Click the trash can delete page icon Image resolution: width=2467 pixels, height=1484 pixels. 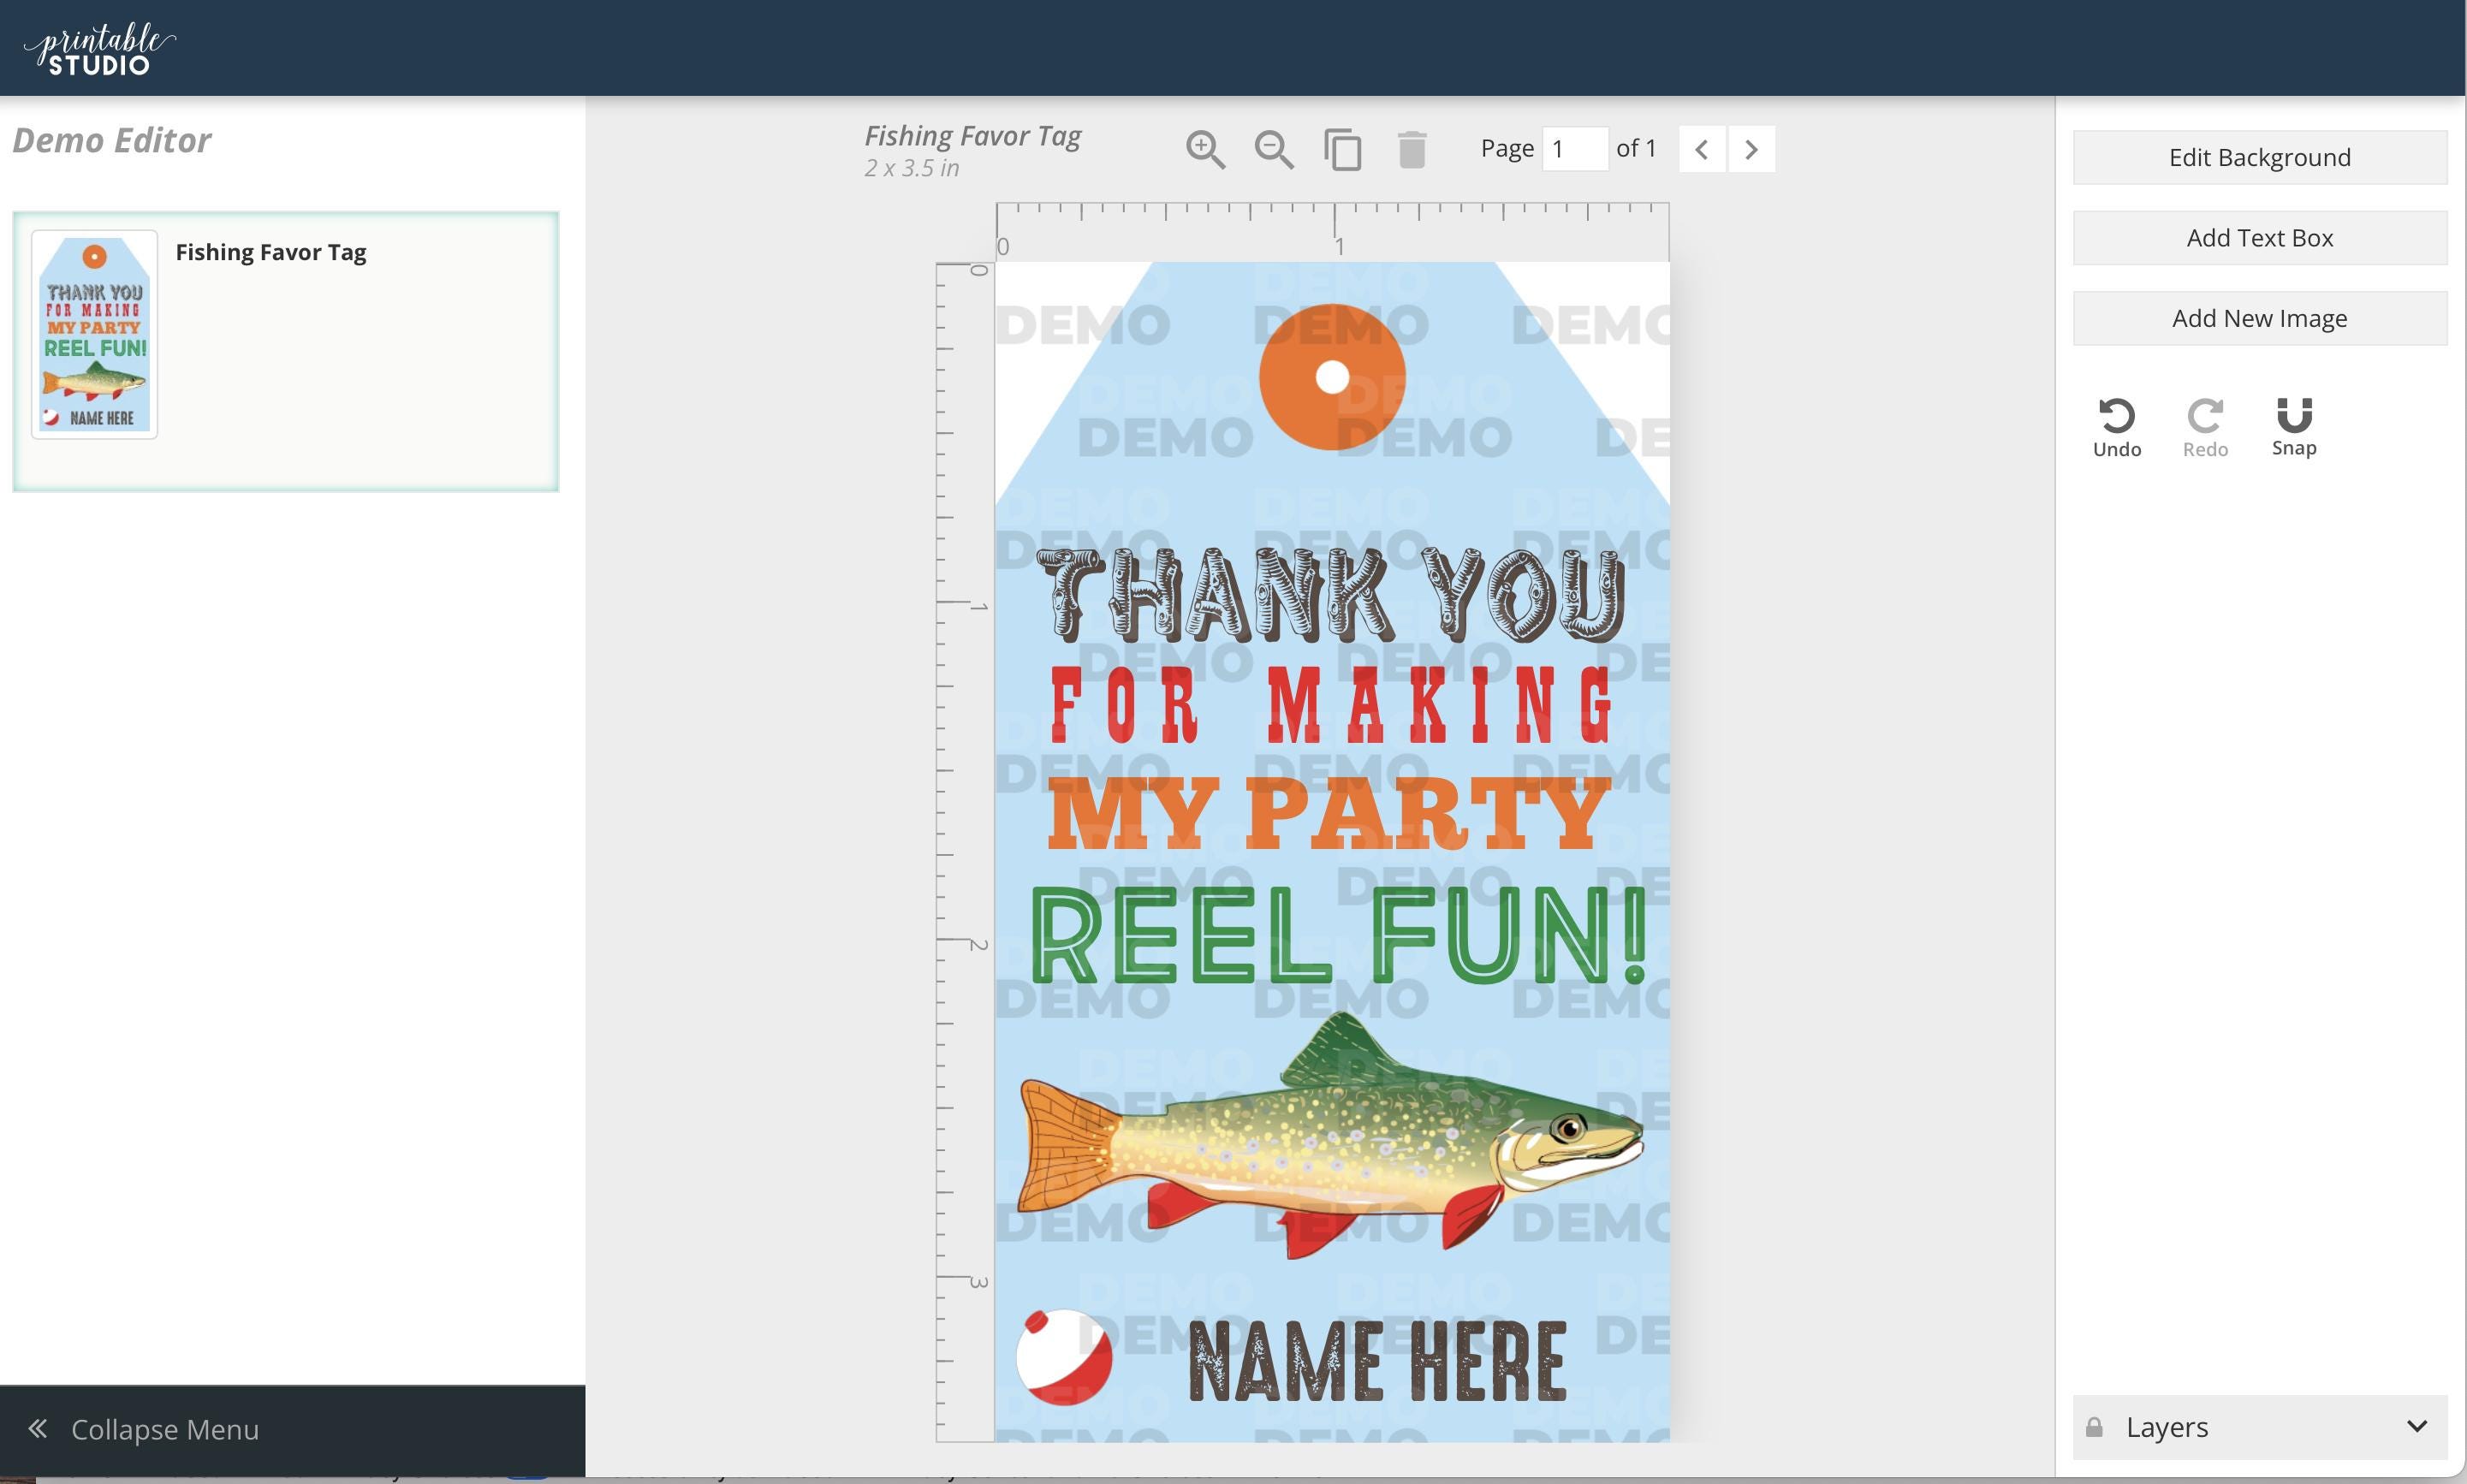click(1412, 150)
